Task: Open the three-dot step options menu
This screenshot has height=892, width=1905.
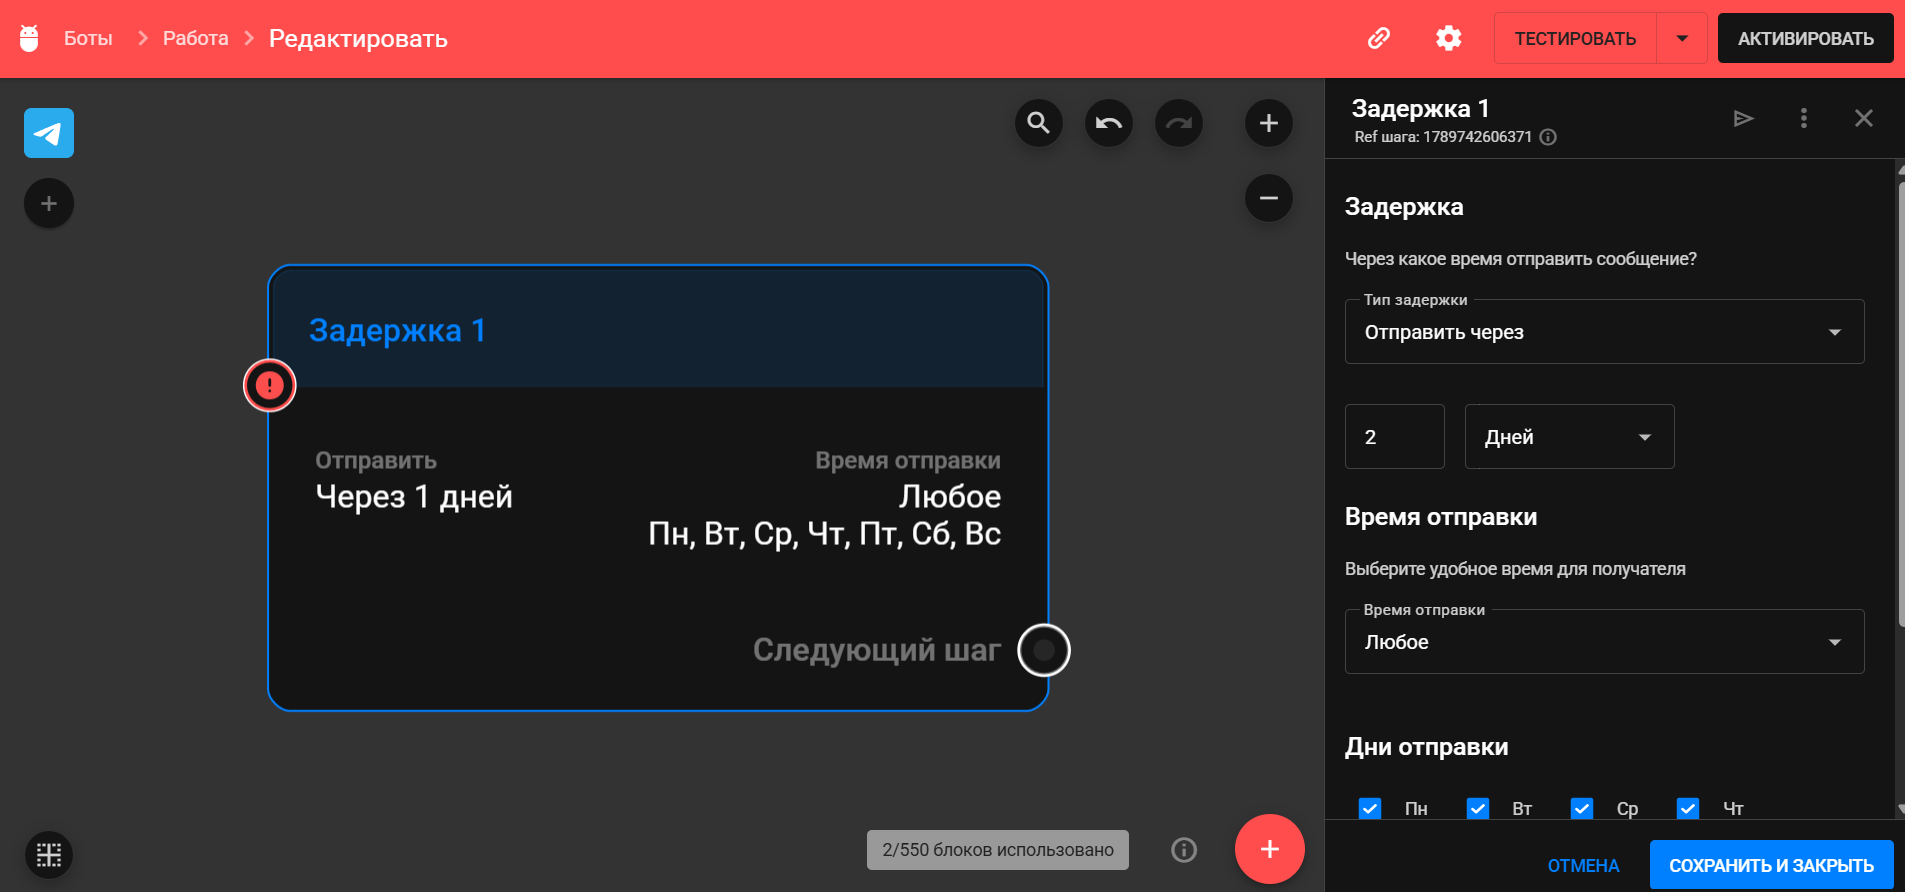Action: [1804, 118]
